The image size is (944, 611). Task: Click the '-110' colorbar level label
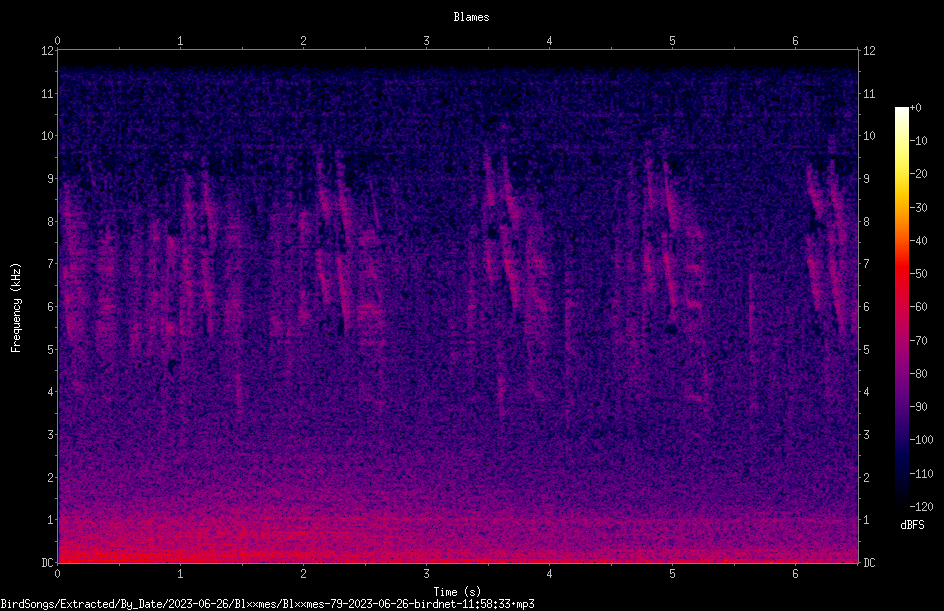click(922, 474)
